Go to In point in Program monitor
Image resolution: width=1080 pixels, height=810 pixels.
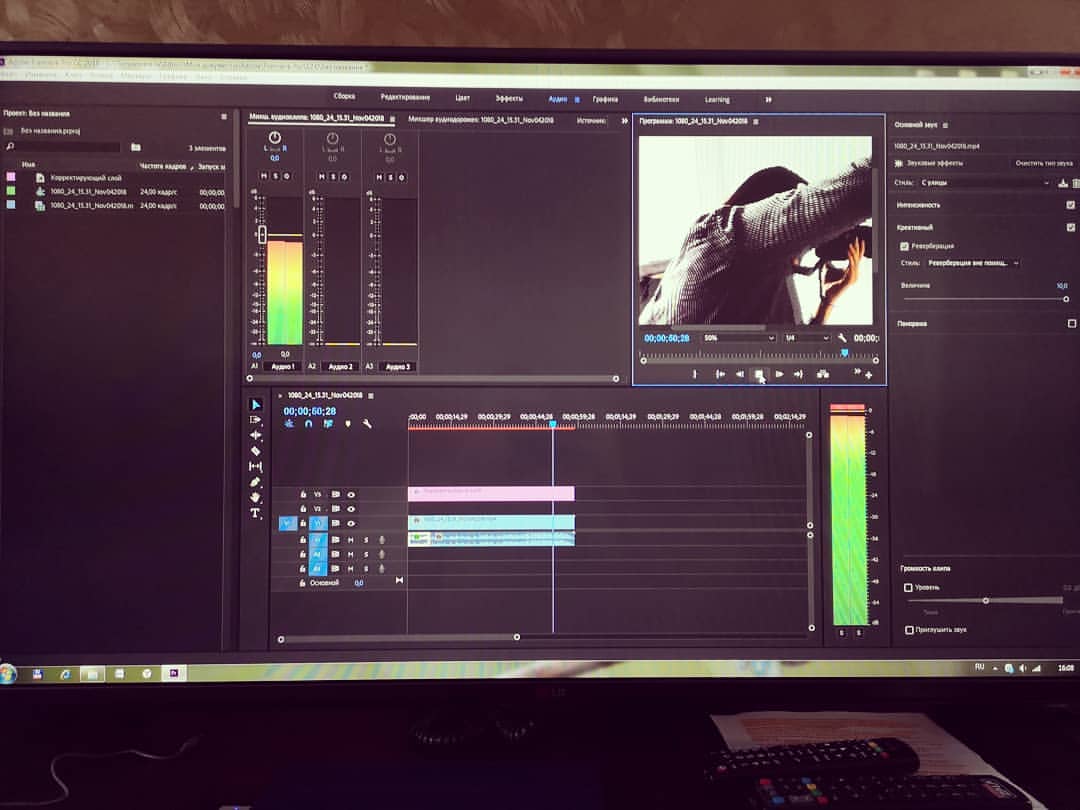click(720, 374)
